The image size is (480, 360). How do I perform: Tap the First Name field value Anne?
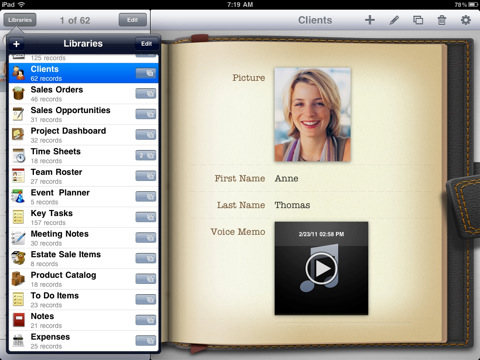(x=287, y=178)
